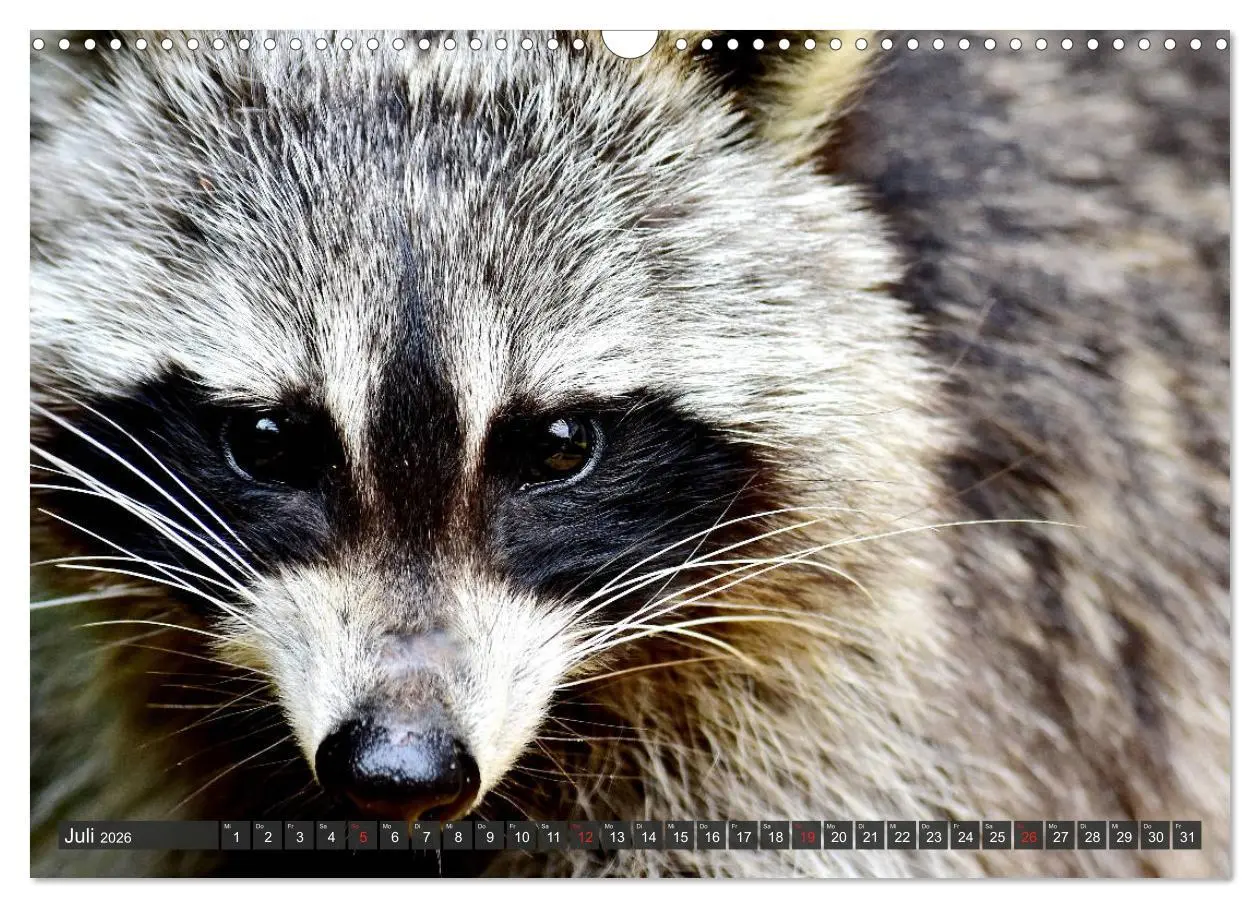Toggle the Saturday date 4 cell
This screenshot has width=1260, height=908.
[x=332, y=838]
